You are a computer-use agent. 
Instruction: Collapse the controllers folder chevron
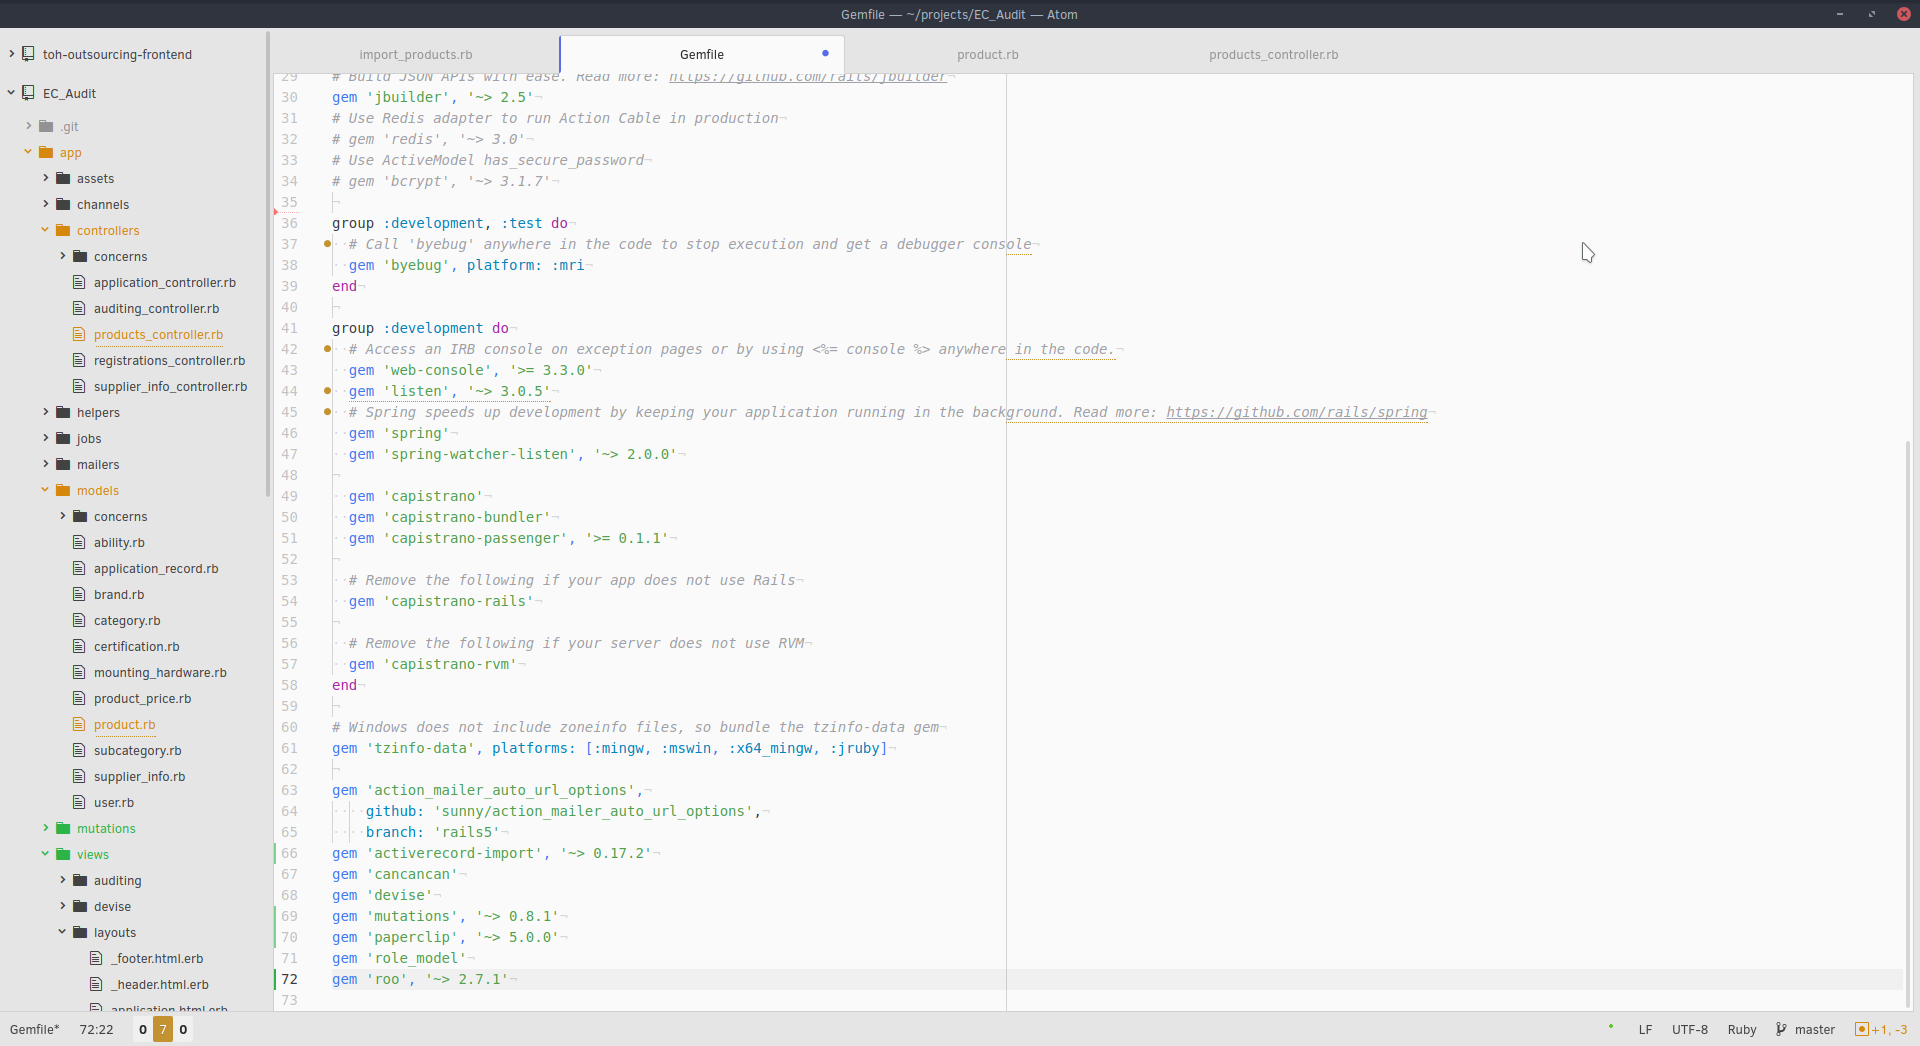coord(45,230)
